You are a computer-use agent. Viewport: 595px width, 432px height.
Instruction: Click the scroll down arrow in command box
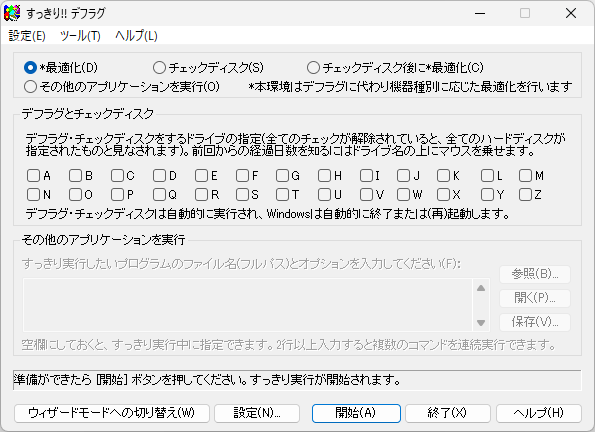481,323
